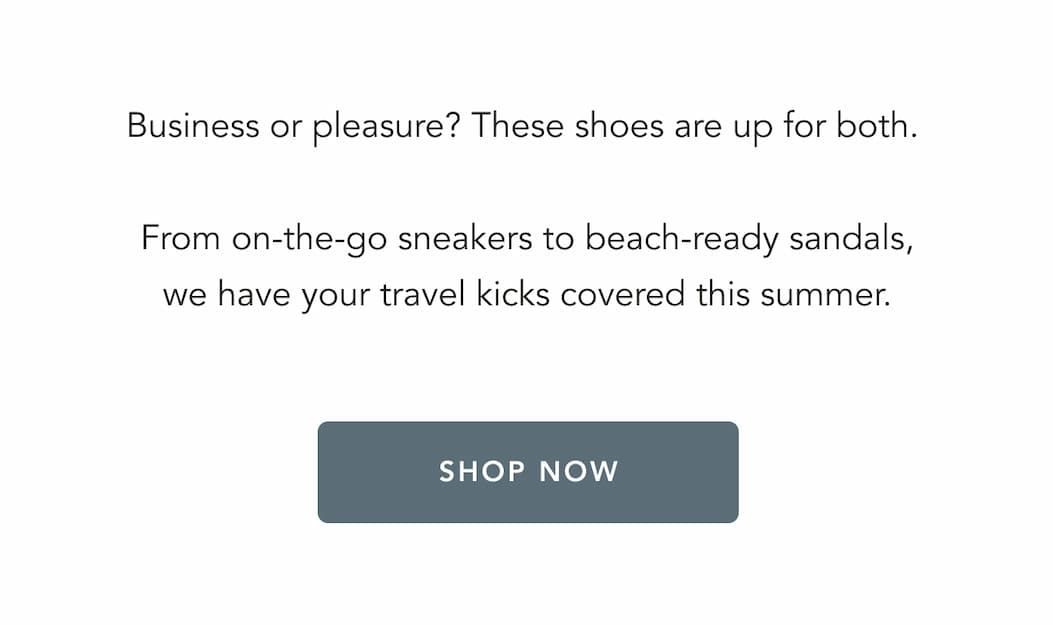Click the 'From on-the-go sneakers' text line
1053x625 pixels.
527,240
